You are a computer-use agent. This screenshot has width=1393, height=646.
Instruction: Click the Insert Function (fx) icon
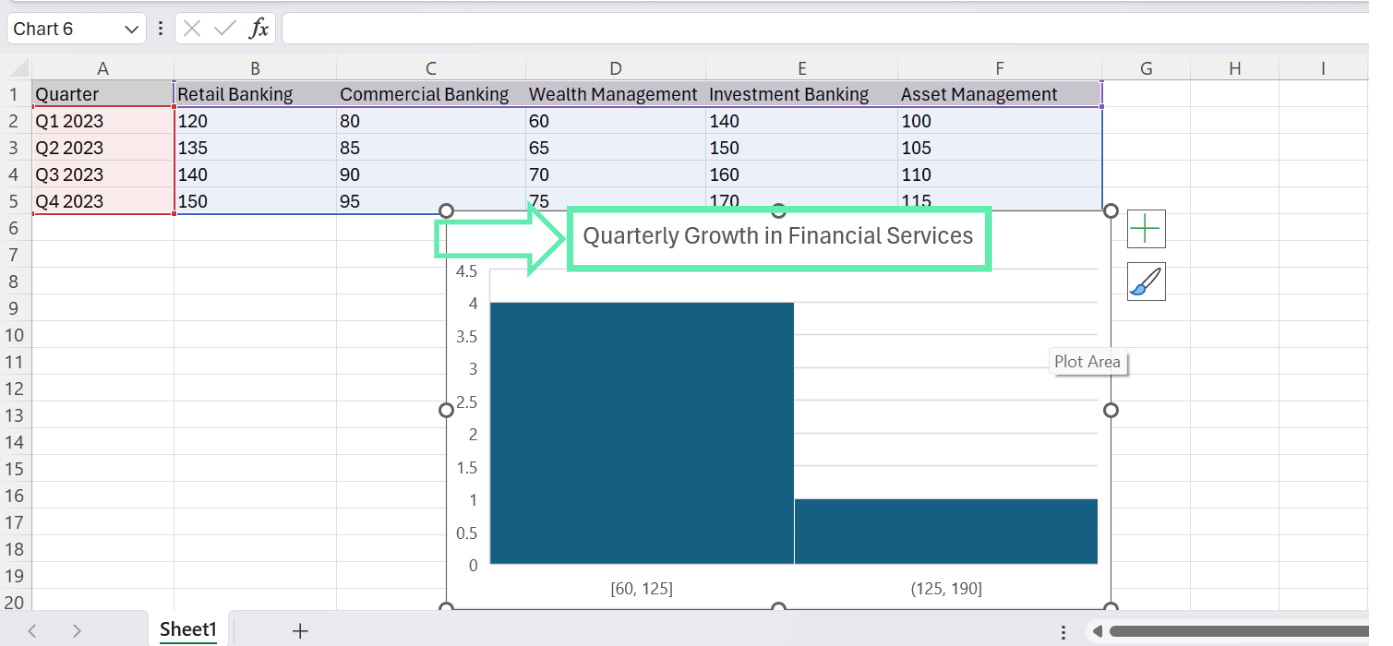(259, 28)
